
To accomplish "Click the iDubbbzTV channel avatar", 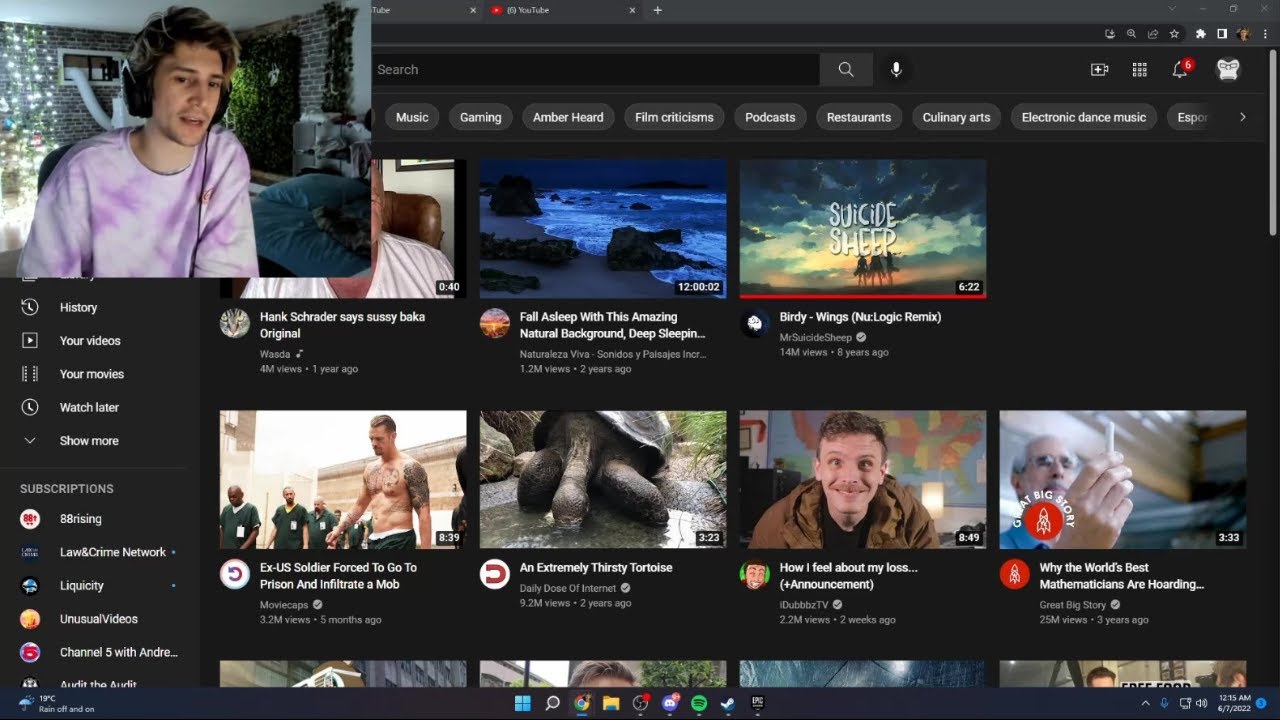I will click(755, 574).
